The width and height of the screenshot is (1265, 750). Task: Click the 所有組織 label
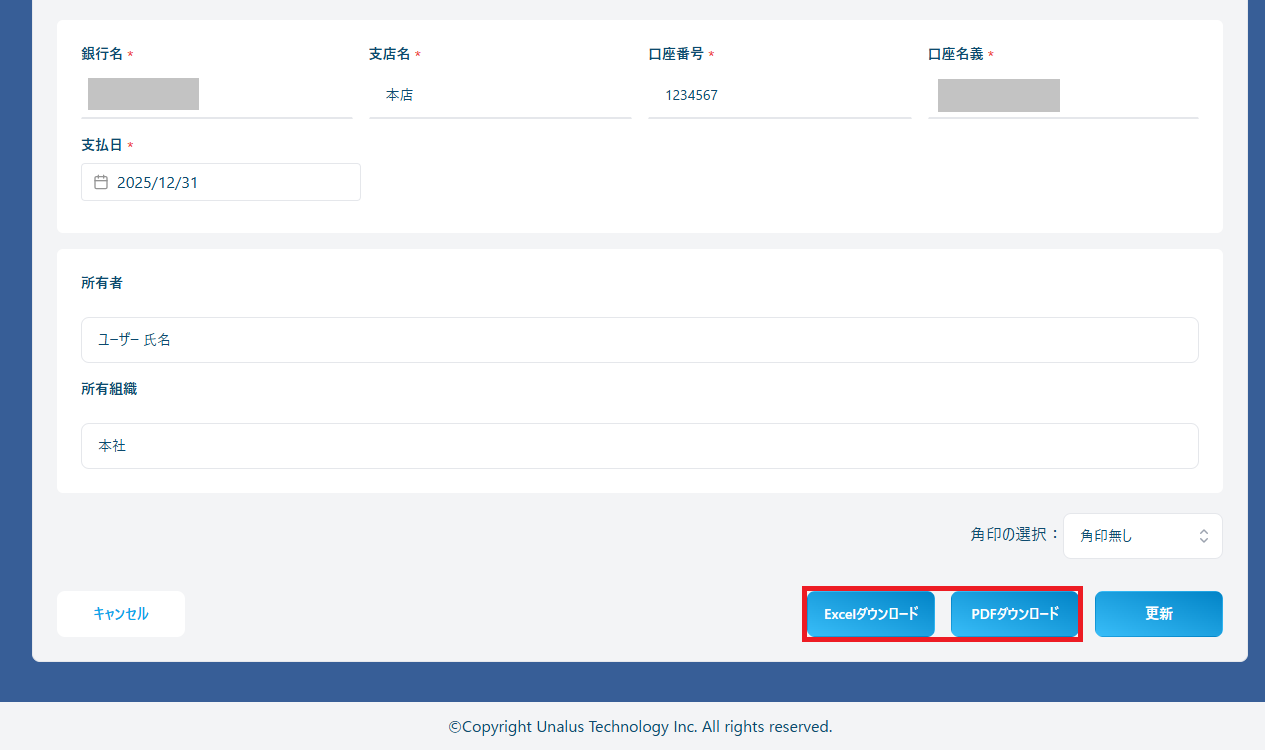[x=109, y=389]
